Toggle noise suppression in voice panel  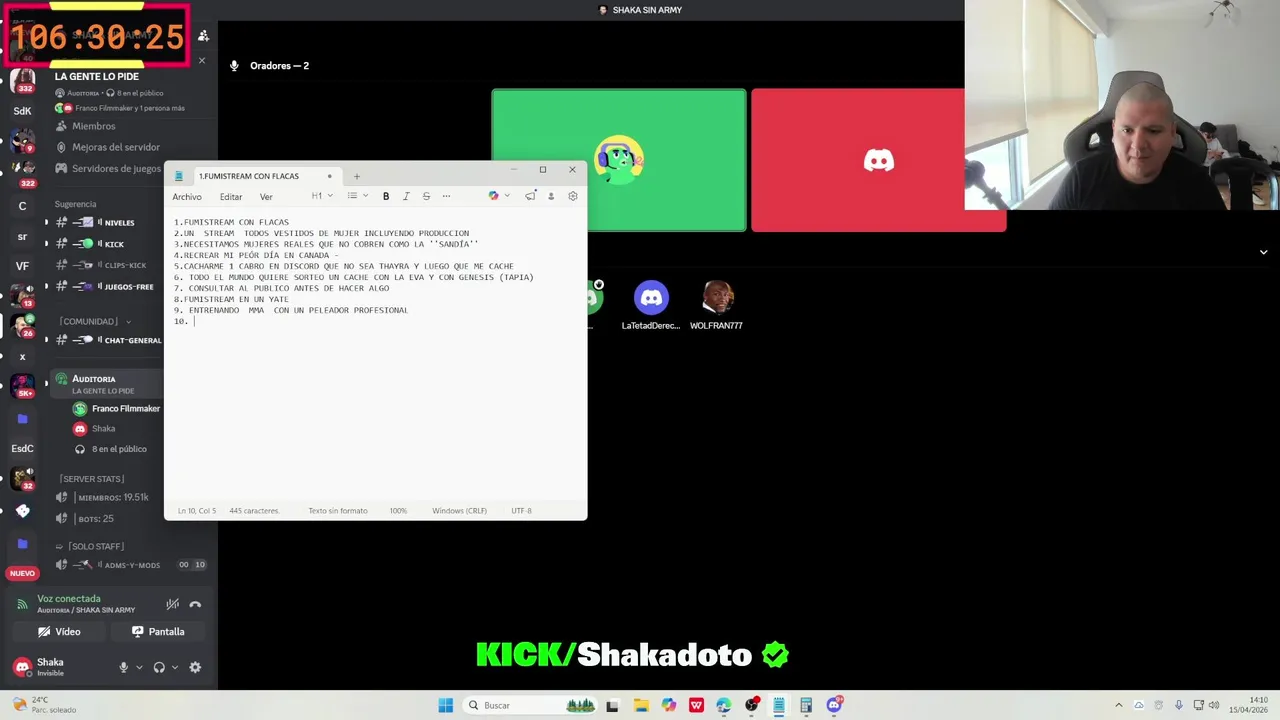click(172, 604)
